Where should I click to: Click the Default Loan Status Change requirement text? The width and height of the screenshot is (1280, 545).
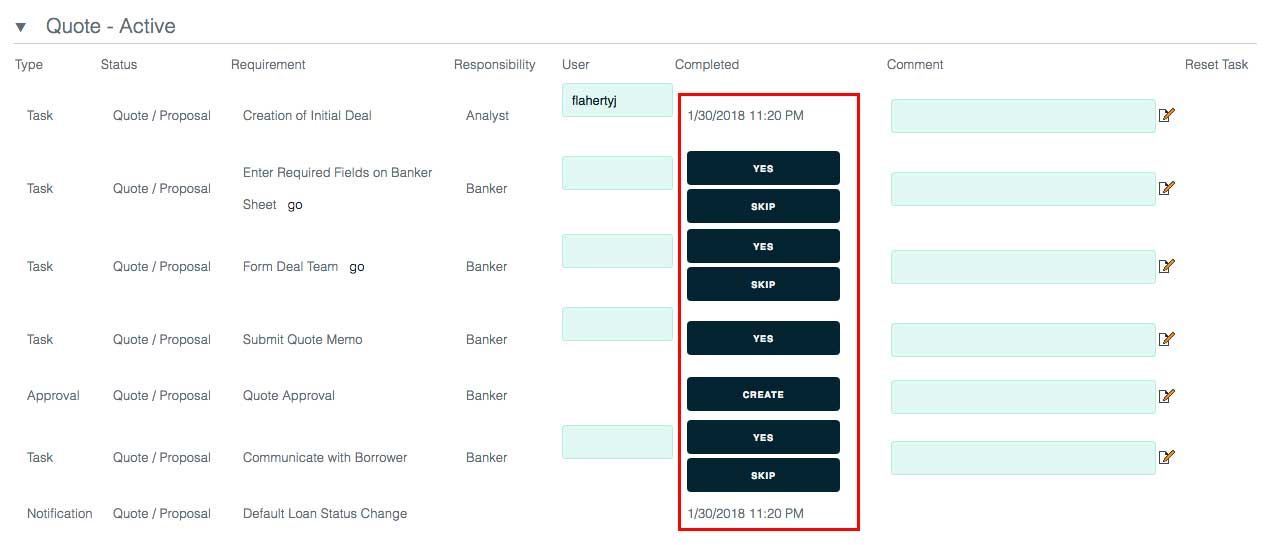pyautogui.click(x=325, y=513)
